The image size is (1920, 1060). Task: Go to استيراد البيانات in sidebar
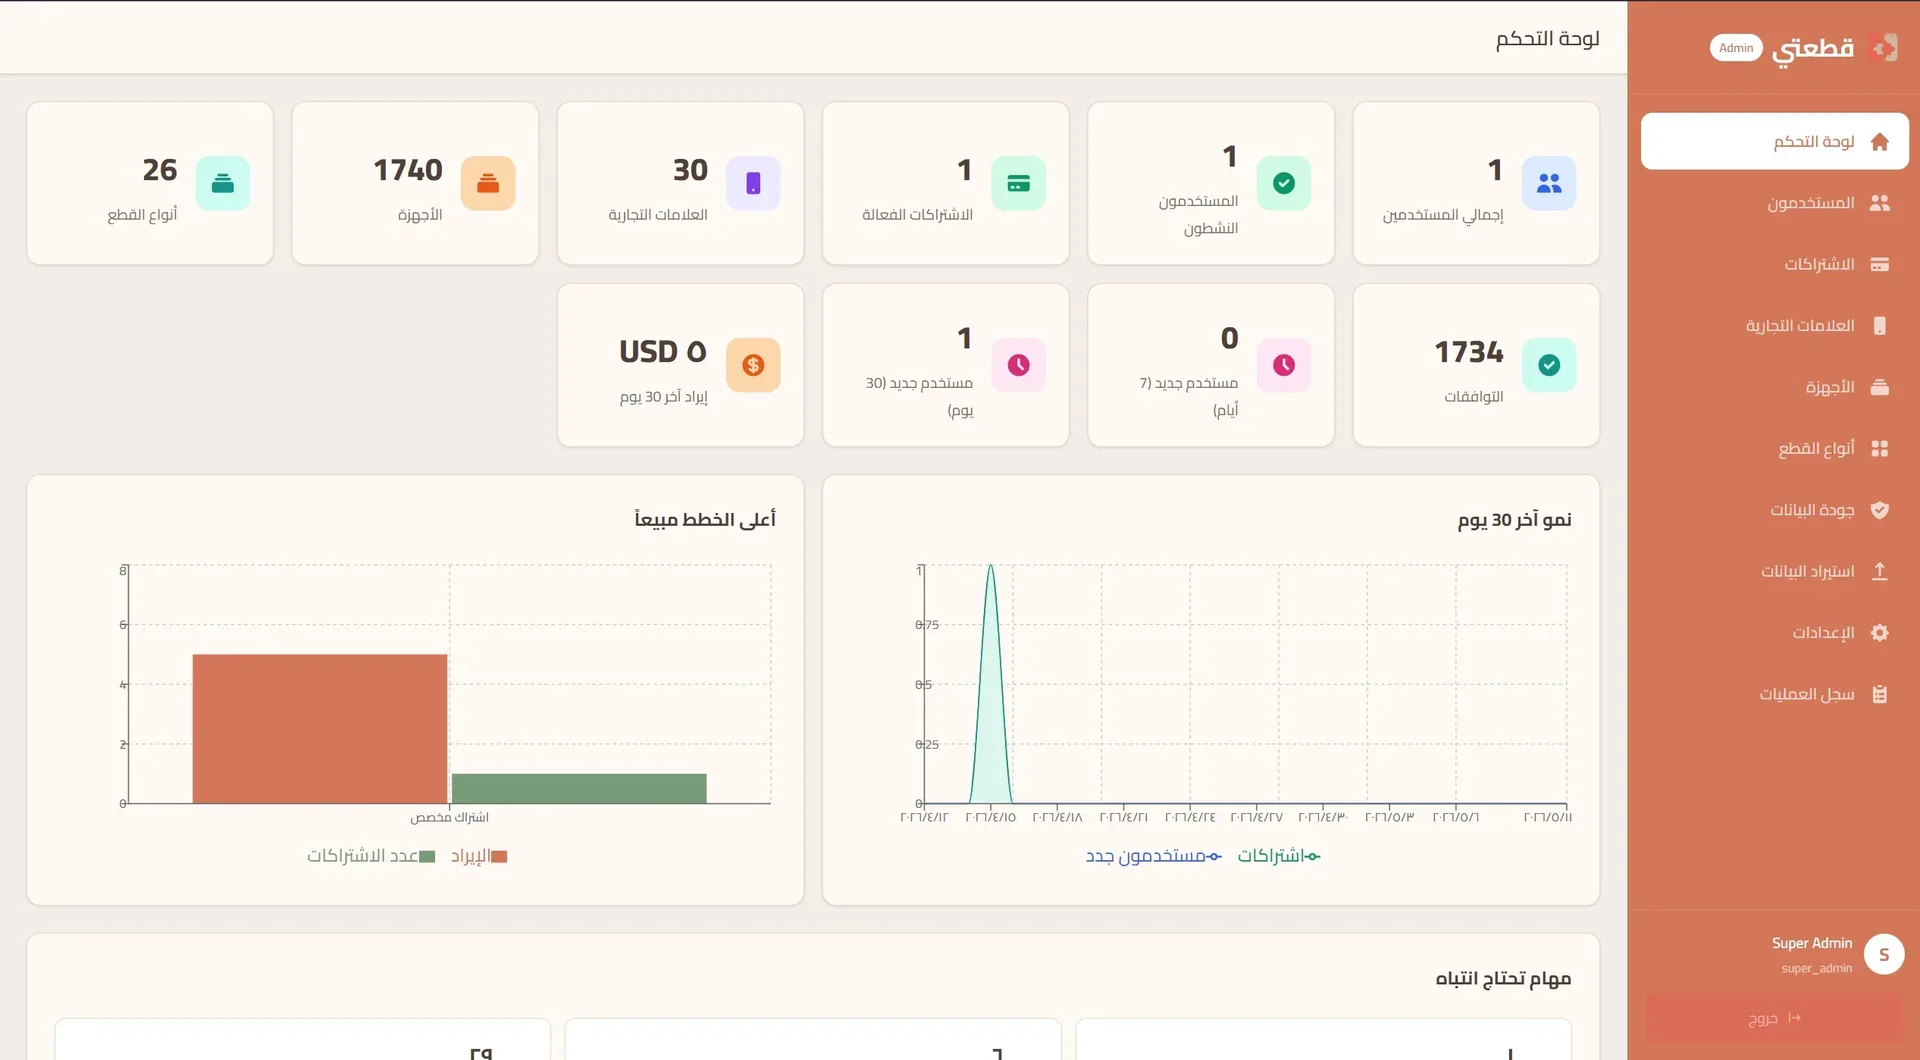click(x=1775, y=571)
